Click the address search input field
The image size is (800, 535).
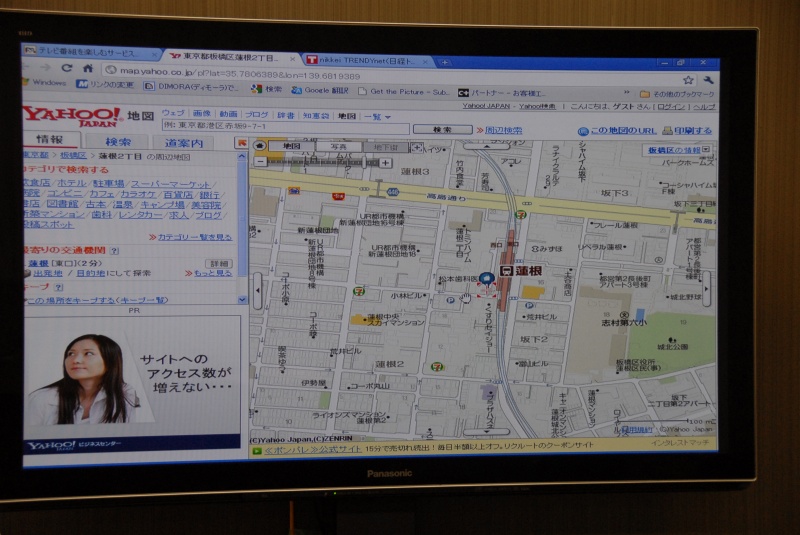[286, 125]
